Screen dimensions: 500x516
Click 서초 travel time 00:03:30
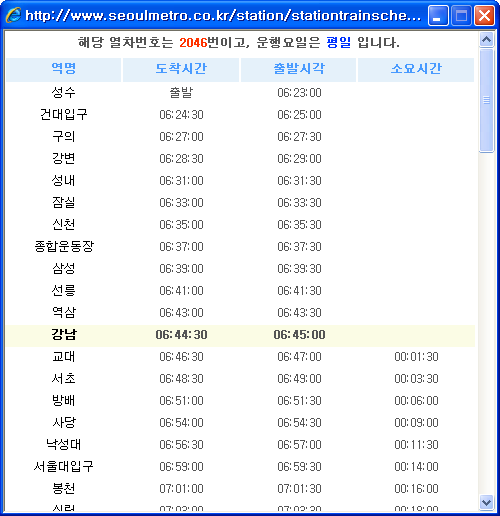pyautogui.click(x=416, y=379)
